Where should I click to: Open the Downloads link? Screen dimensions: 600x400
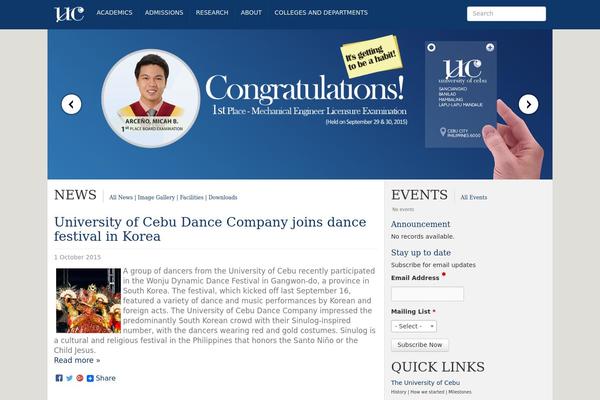tap(223, 198)
